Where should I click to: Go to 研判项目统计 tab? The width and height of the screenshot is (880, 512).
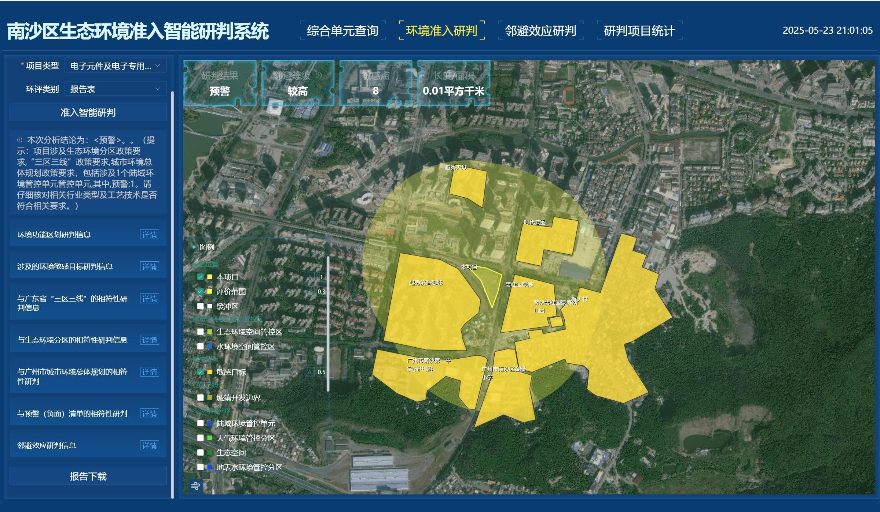coord(639,31)
